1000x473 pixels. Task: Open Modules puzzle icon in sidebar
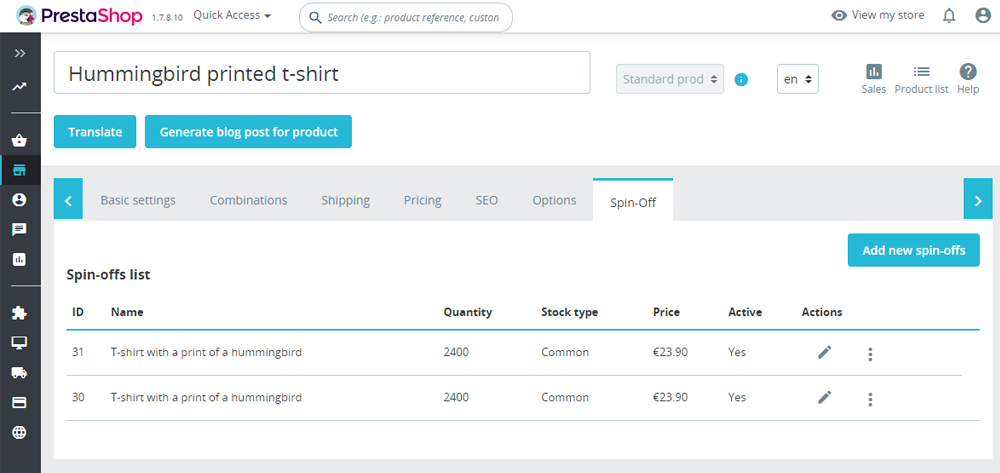[20, 313]
